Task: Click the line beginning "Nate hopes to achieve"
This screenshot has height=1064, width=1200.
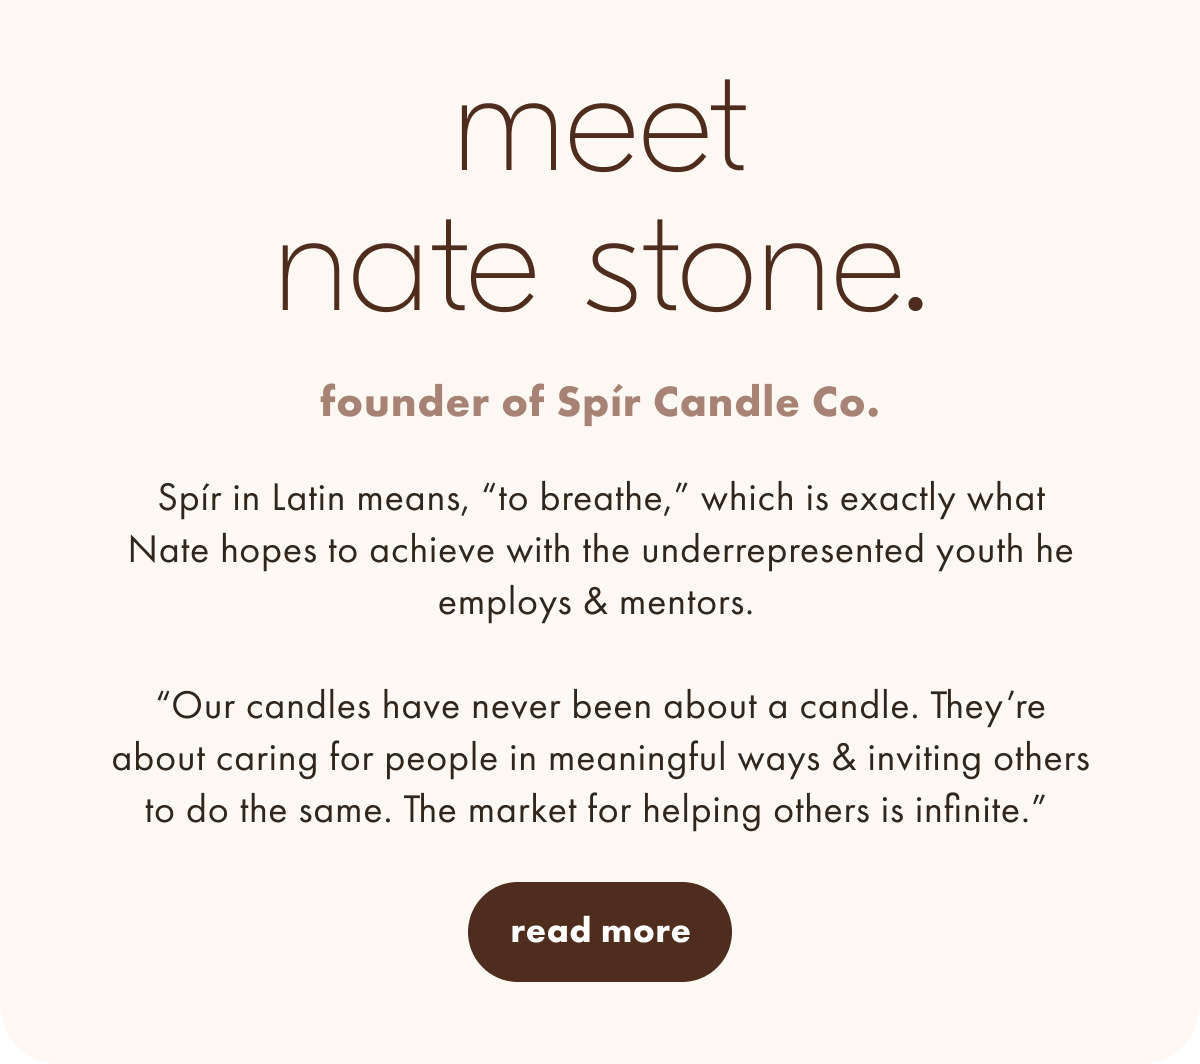Action: (601, 551)
